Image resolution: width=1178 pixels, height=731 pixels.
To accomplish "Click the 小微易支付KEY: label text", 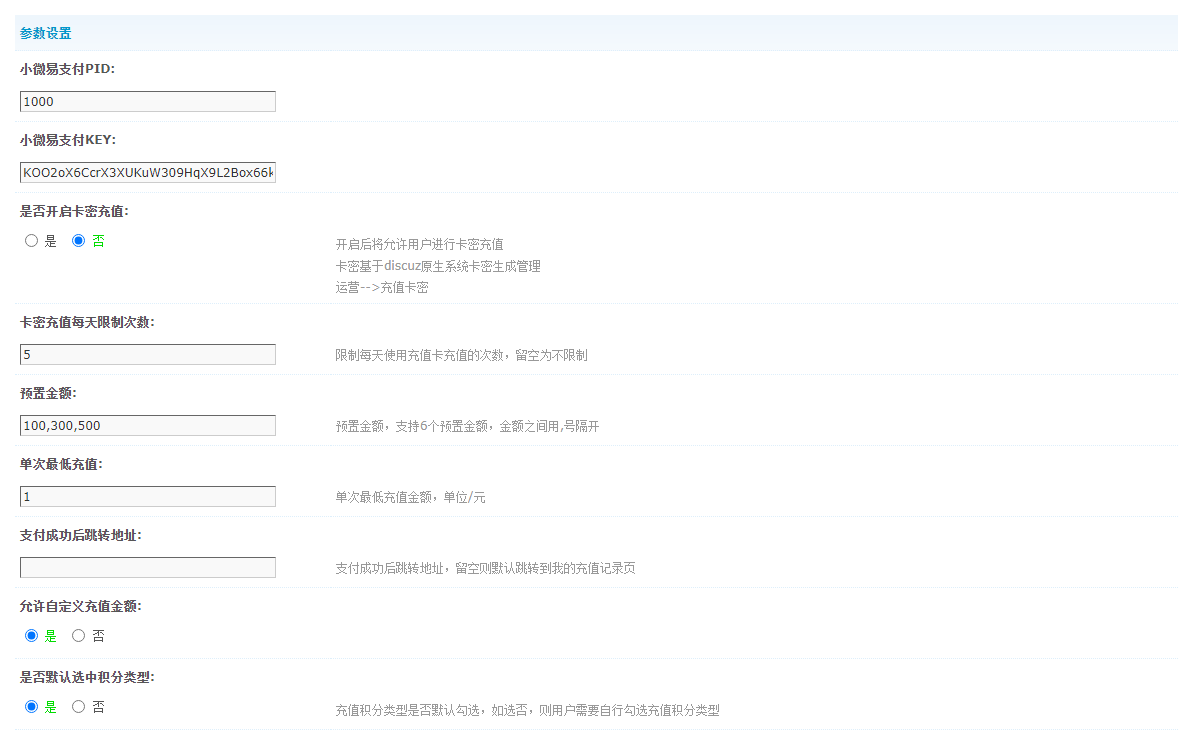I will point(68,140).
